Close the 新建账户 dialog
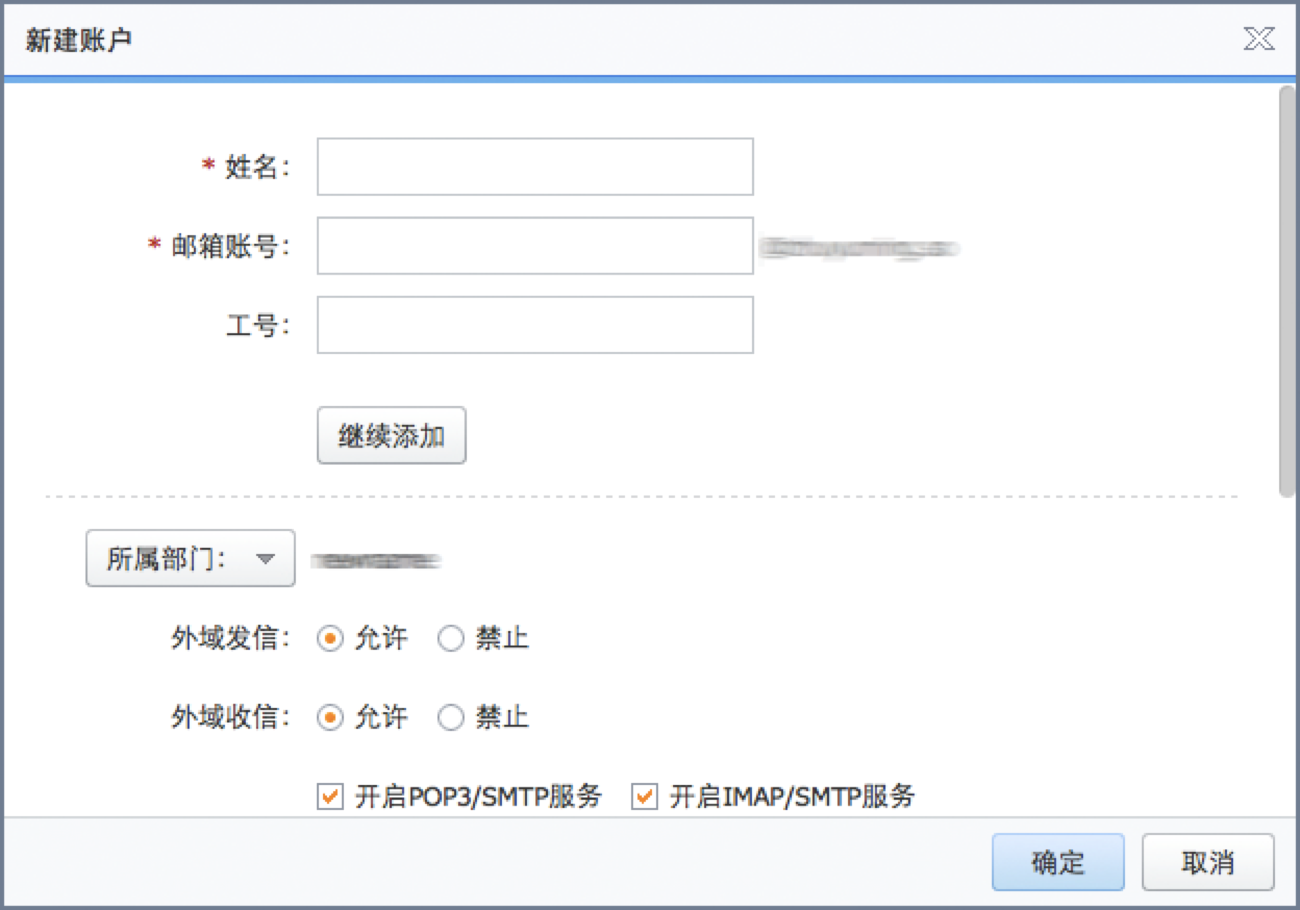The image size is (1300, 910). [x=1258, y=39]
